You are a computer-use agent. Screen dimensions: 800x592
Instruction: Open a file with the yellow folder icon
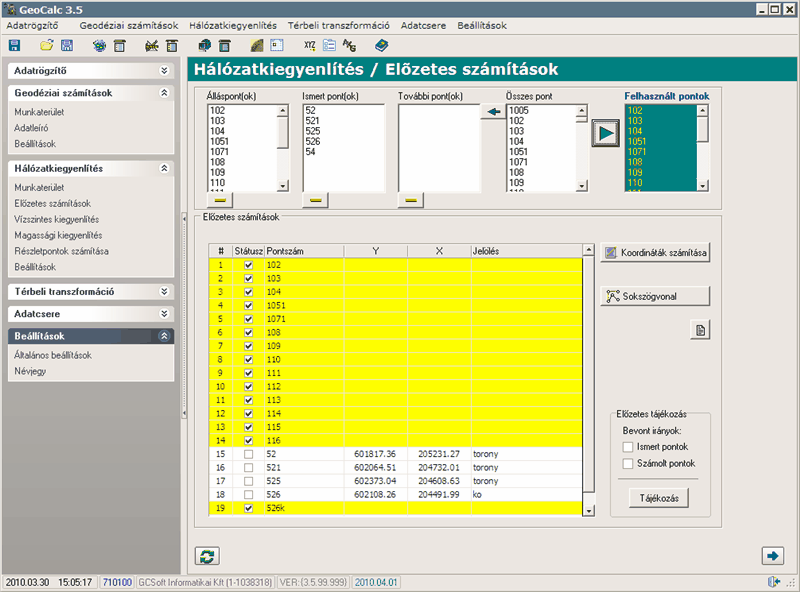coord(47,45)
